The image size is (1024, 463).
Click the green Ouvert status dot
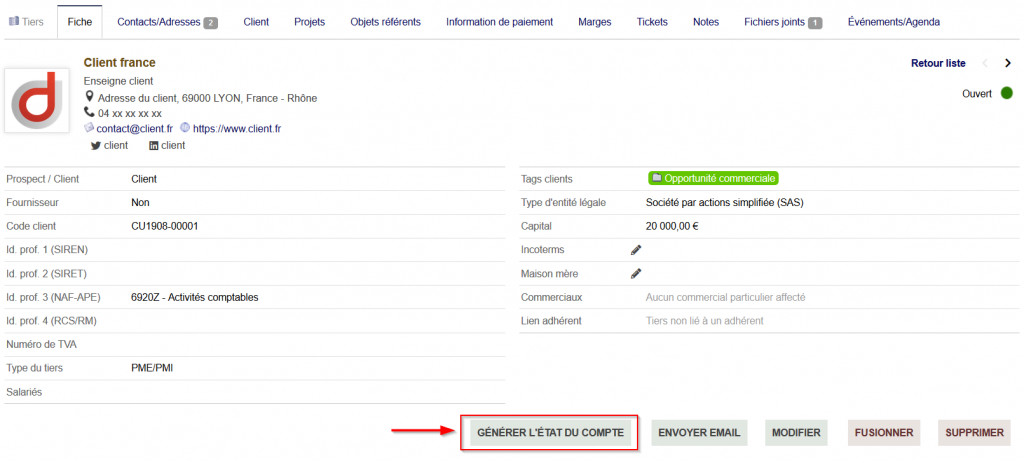coord(1006,93)
